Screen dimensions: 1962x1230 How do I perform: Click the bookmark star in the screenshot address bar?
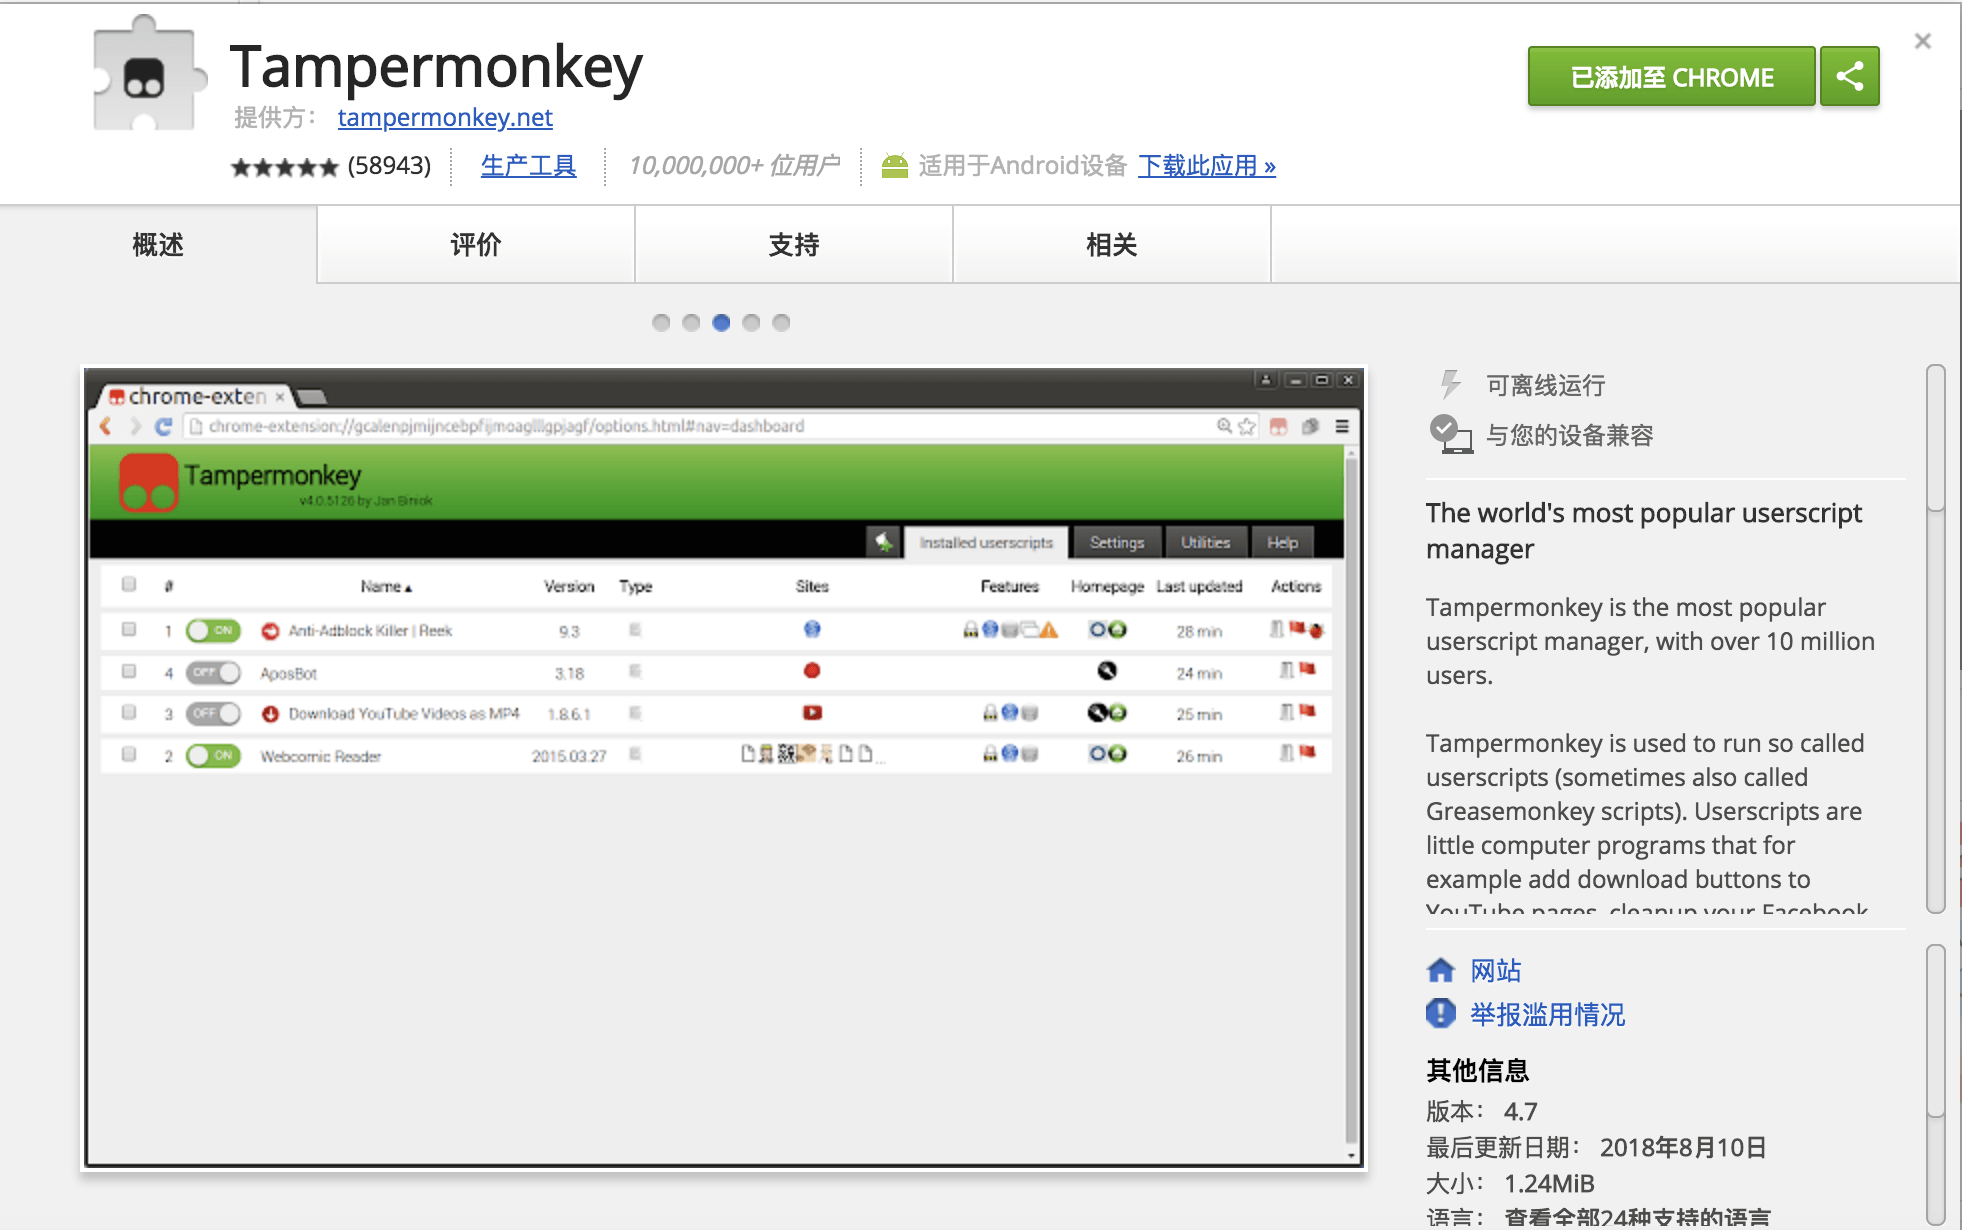point(1246,425)
